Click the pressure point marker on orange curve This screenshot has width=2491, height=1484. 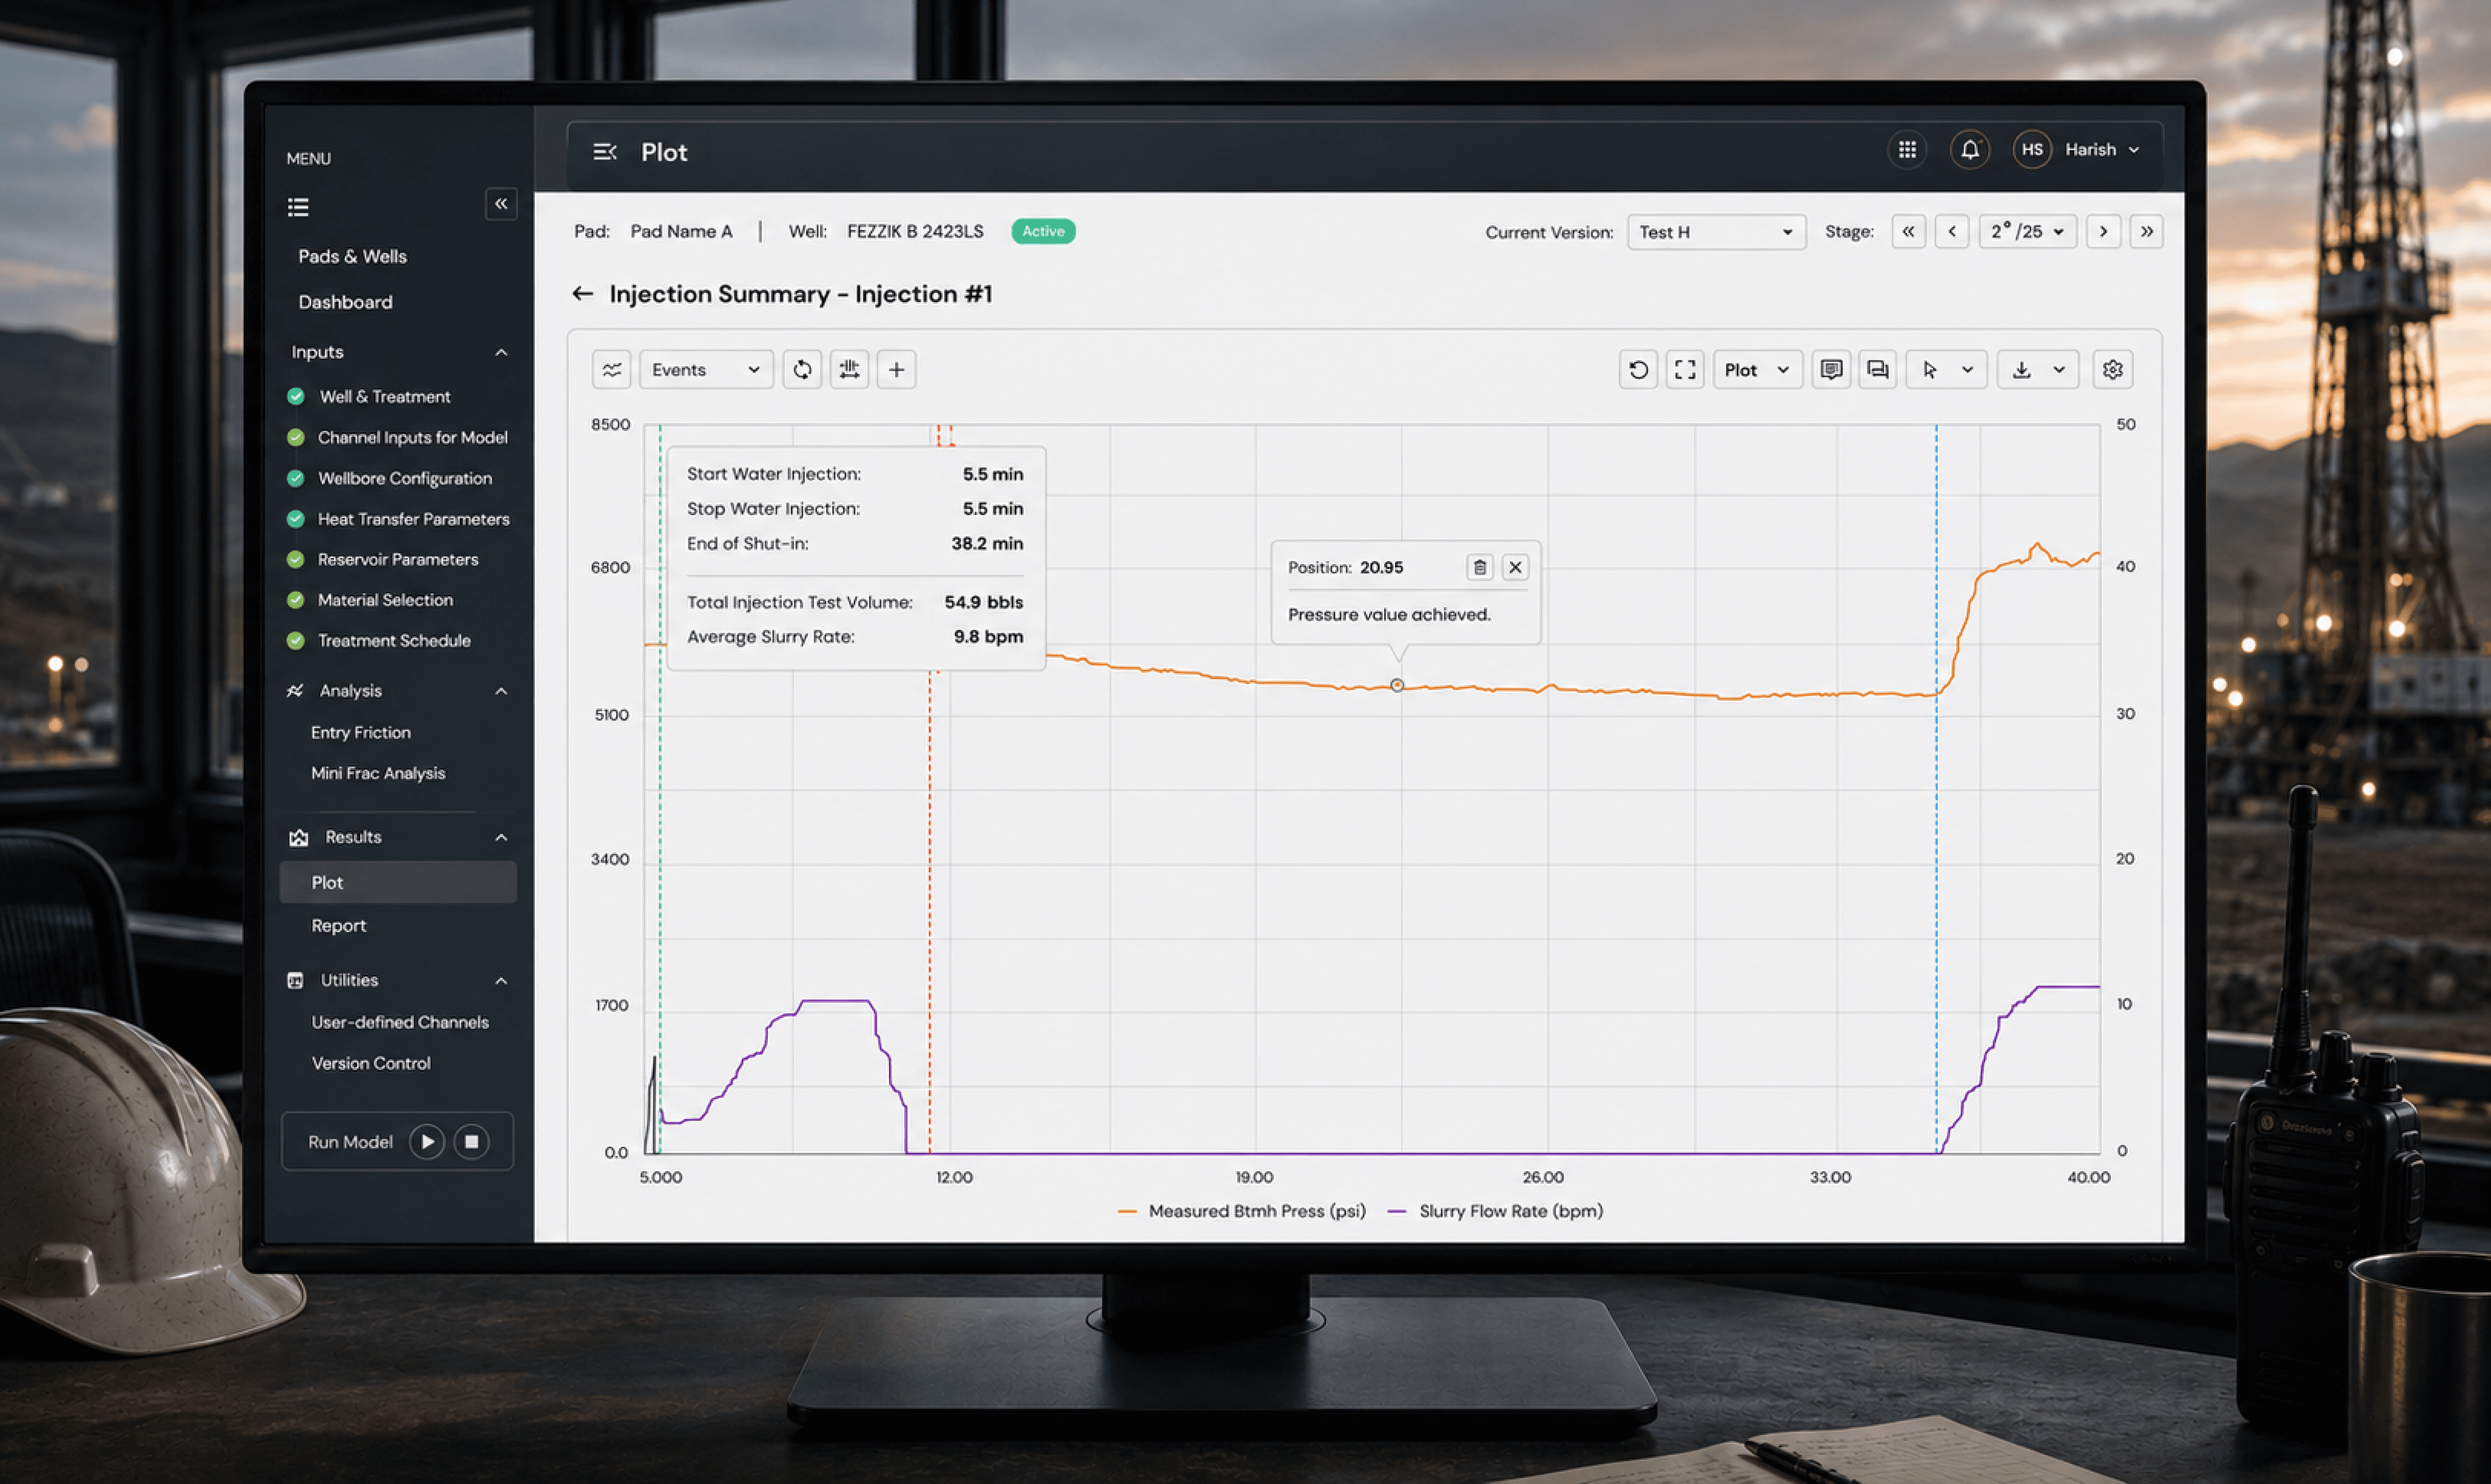point(1397,685)
